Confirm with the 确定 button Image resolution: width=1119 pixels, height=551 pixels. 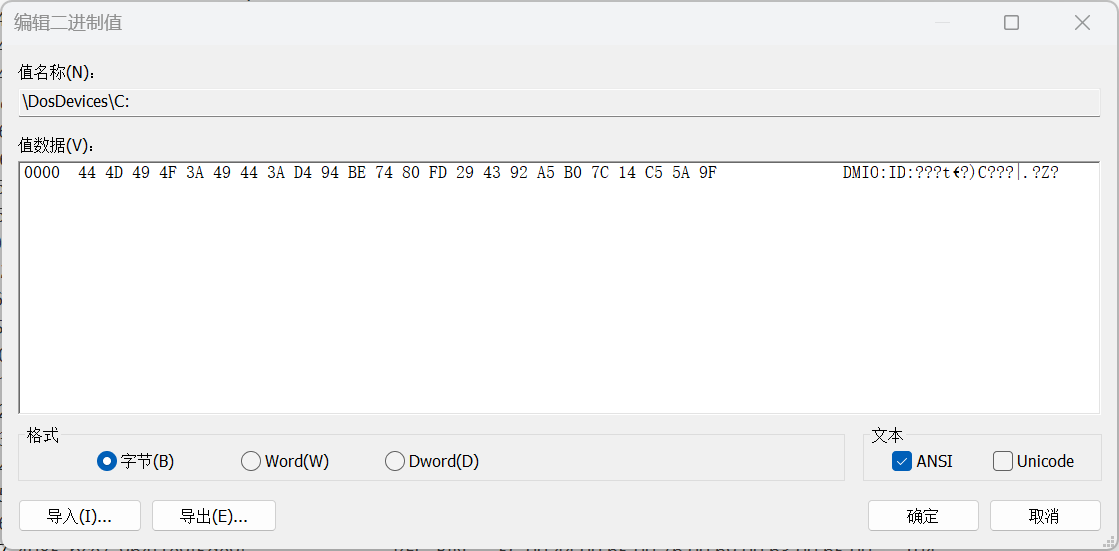tap(922, 516)
